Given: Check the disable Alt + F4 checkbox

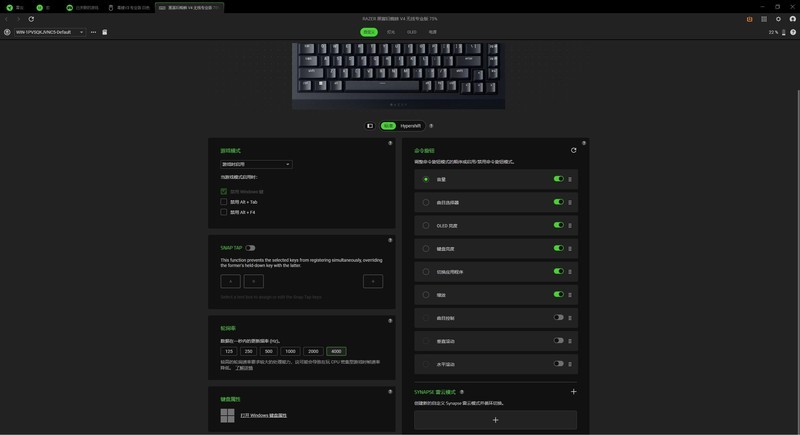Looking at the screenshot, I should pos(223,212).
